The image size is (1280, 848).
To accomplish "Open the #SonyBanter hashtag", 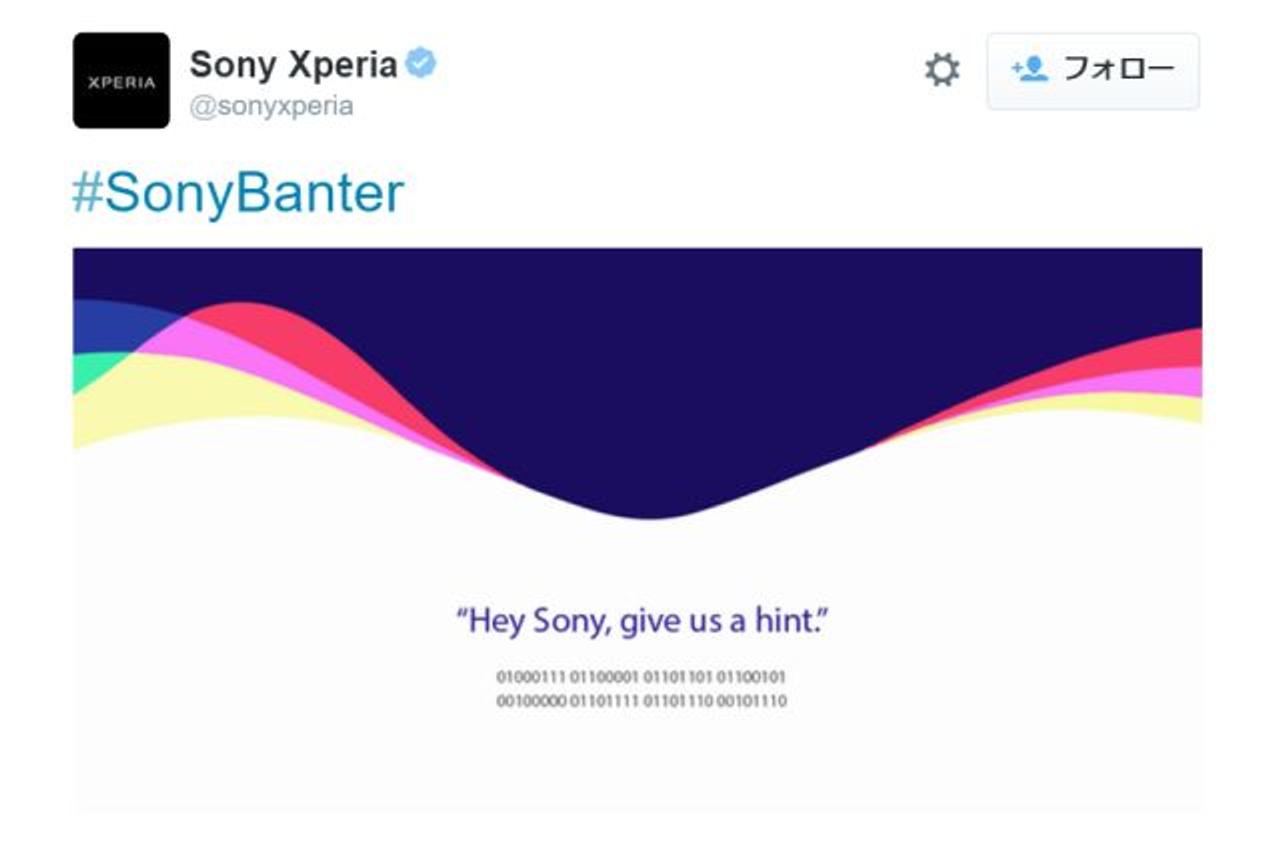I will tap(238, 193).
